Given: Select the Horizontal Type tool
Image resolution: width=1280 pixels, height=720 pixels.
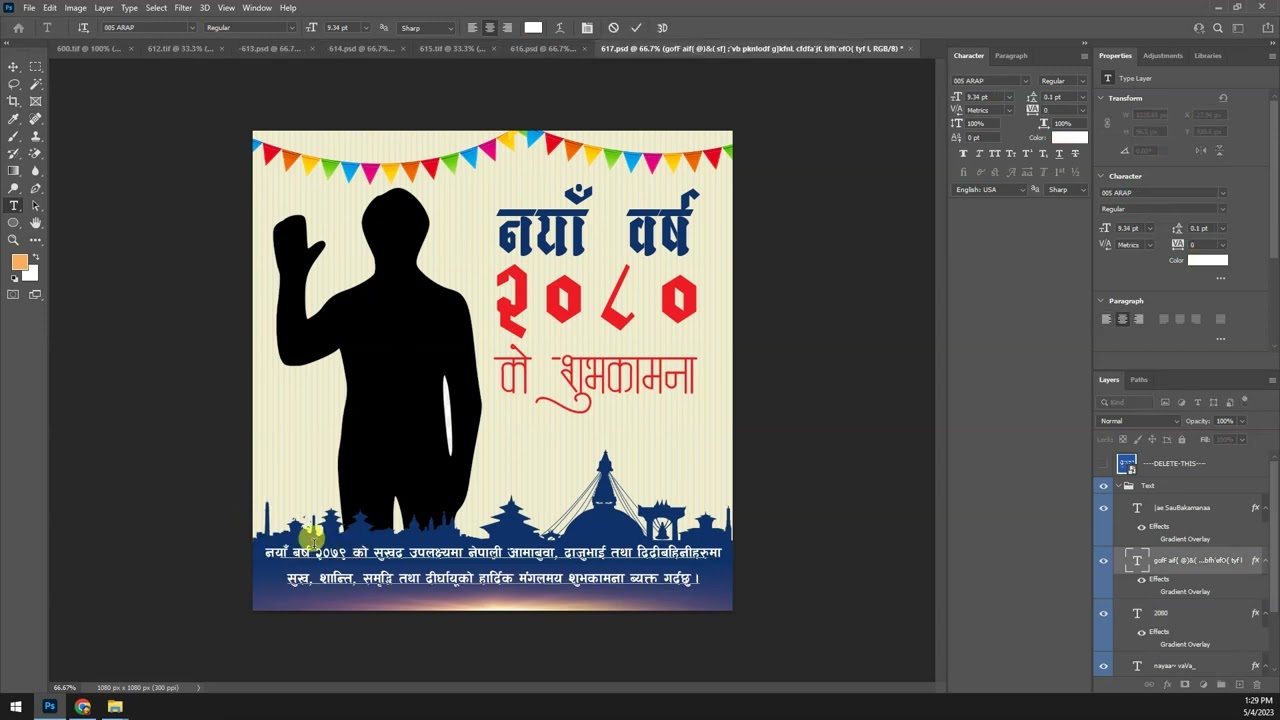Looking at the screenshot, I should (13, 205).
